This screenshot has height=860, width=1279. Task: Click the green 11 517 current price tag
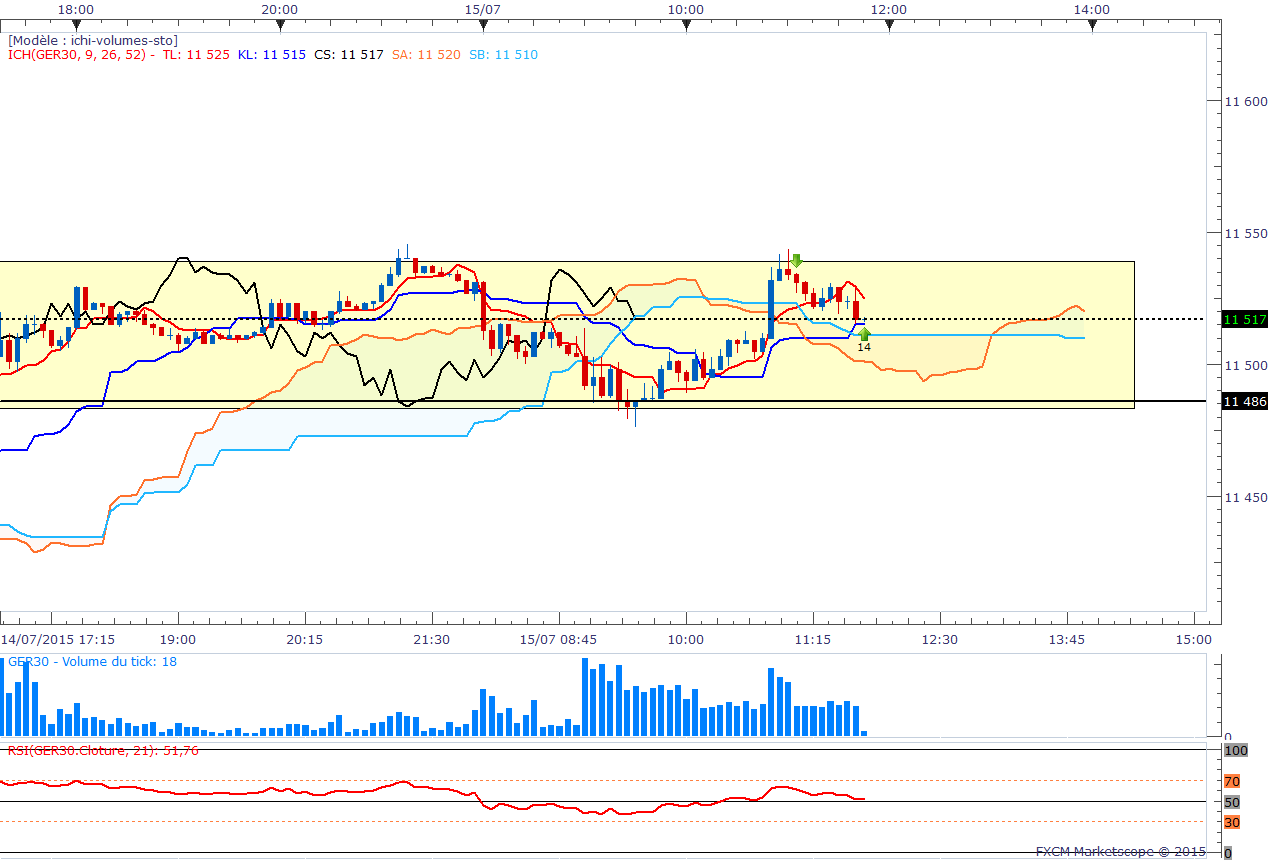point(1245,319)
